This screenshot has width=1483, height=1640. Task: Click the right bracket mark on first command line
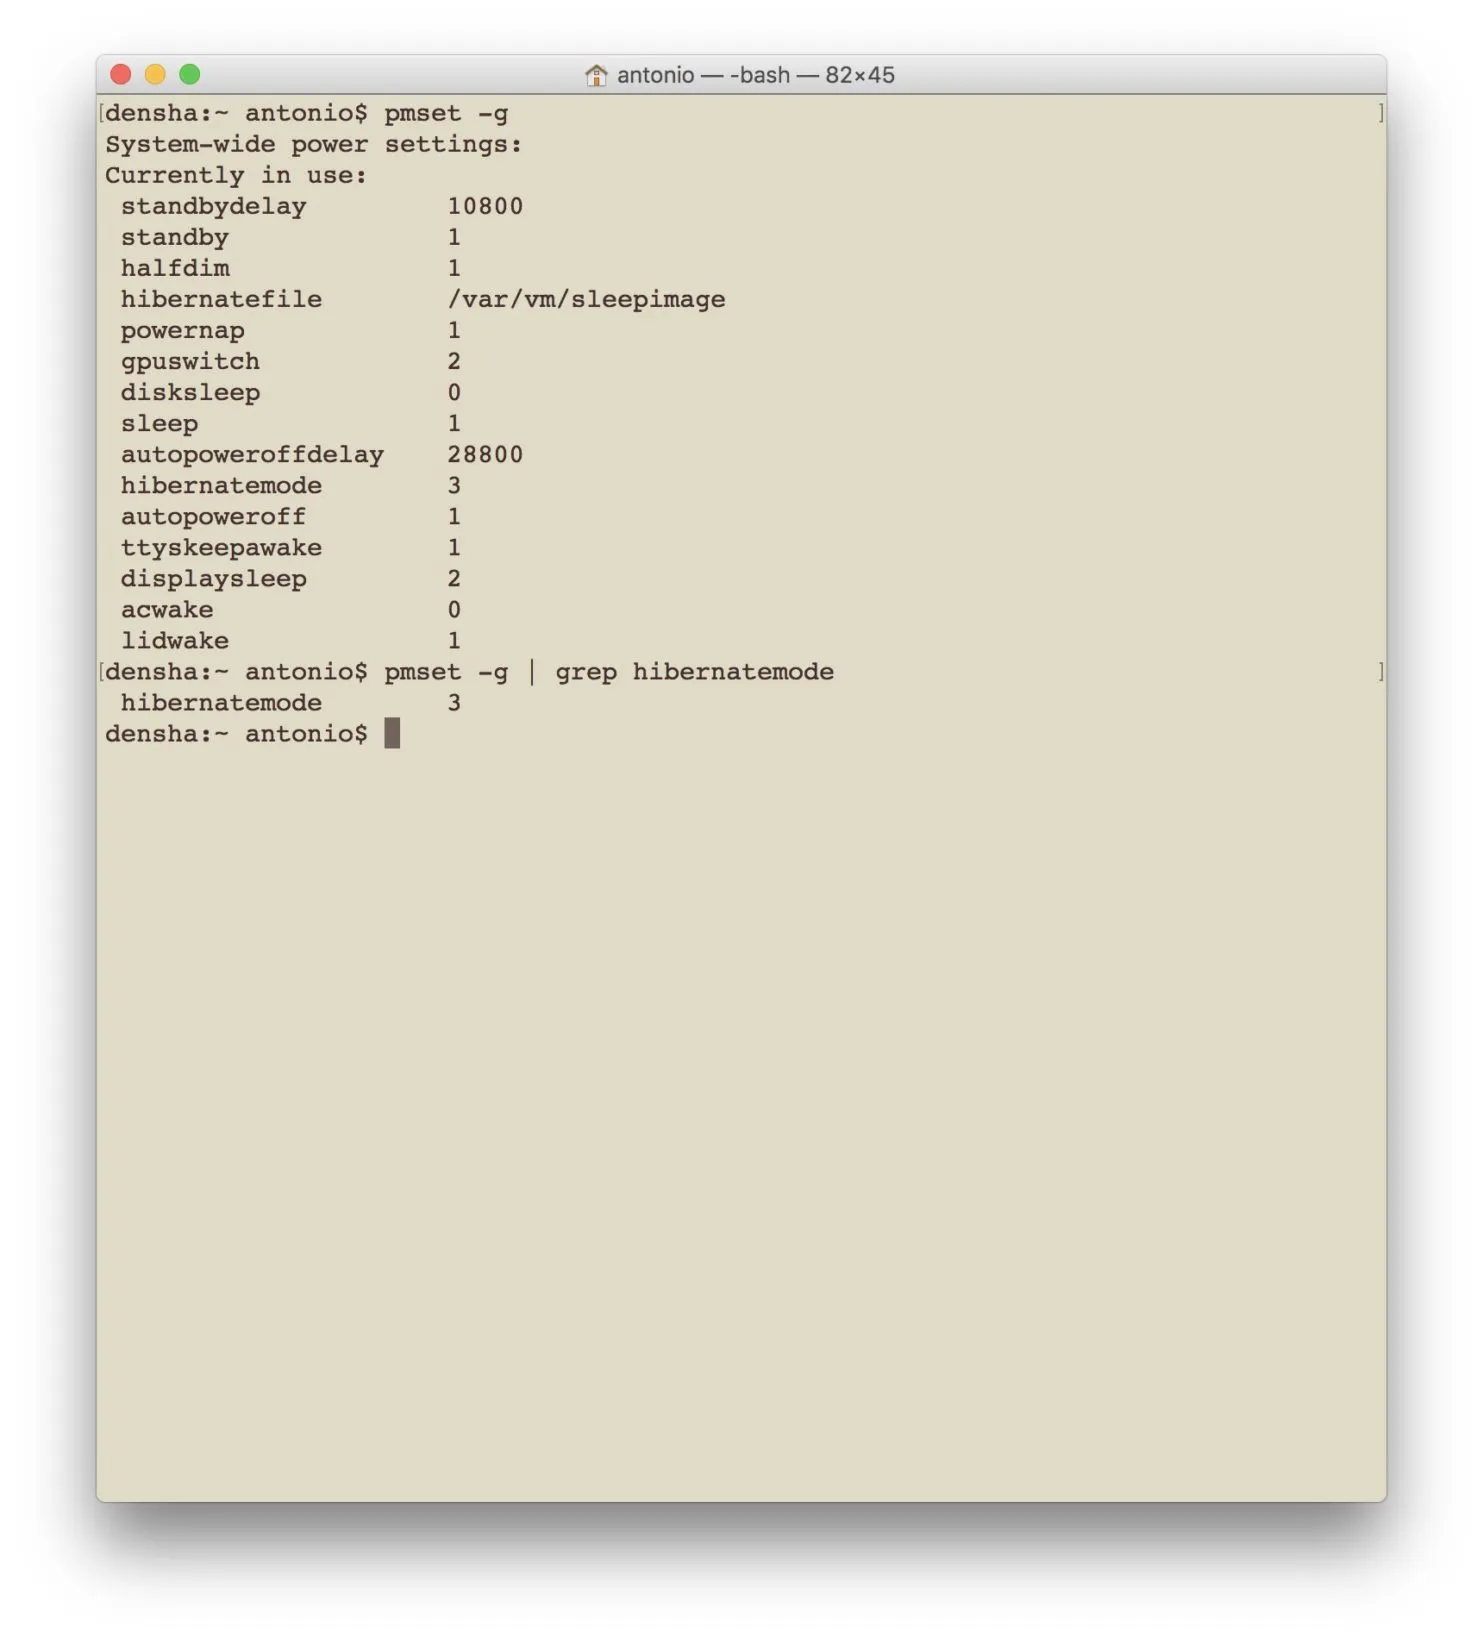click(x=1381, y=113)
